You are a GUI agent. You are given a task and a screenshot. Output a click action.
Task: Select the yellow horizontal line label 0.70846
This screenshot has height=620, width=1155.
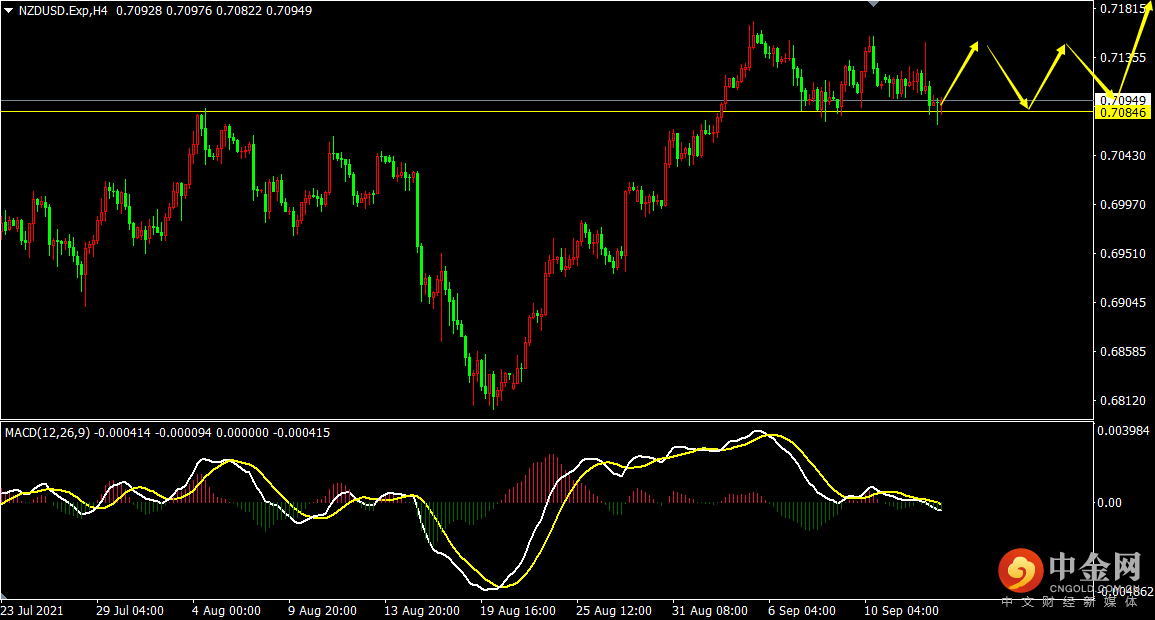[x=1123, y=112]
